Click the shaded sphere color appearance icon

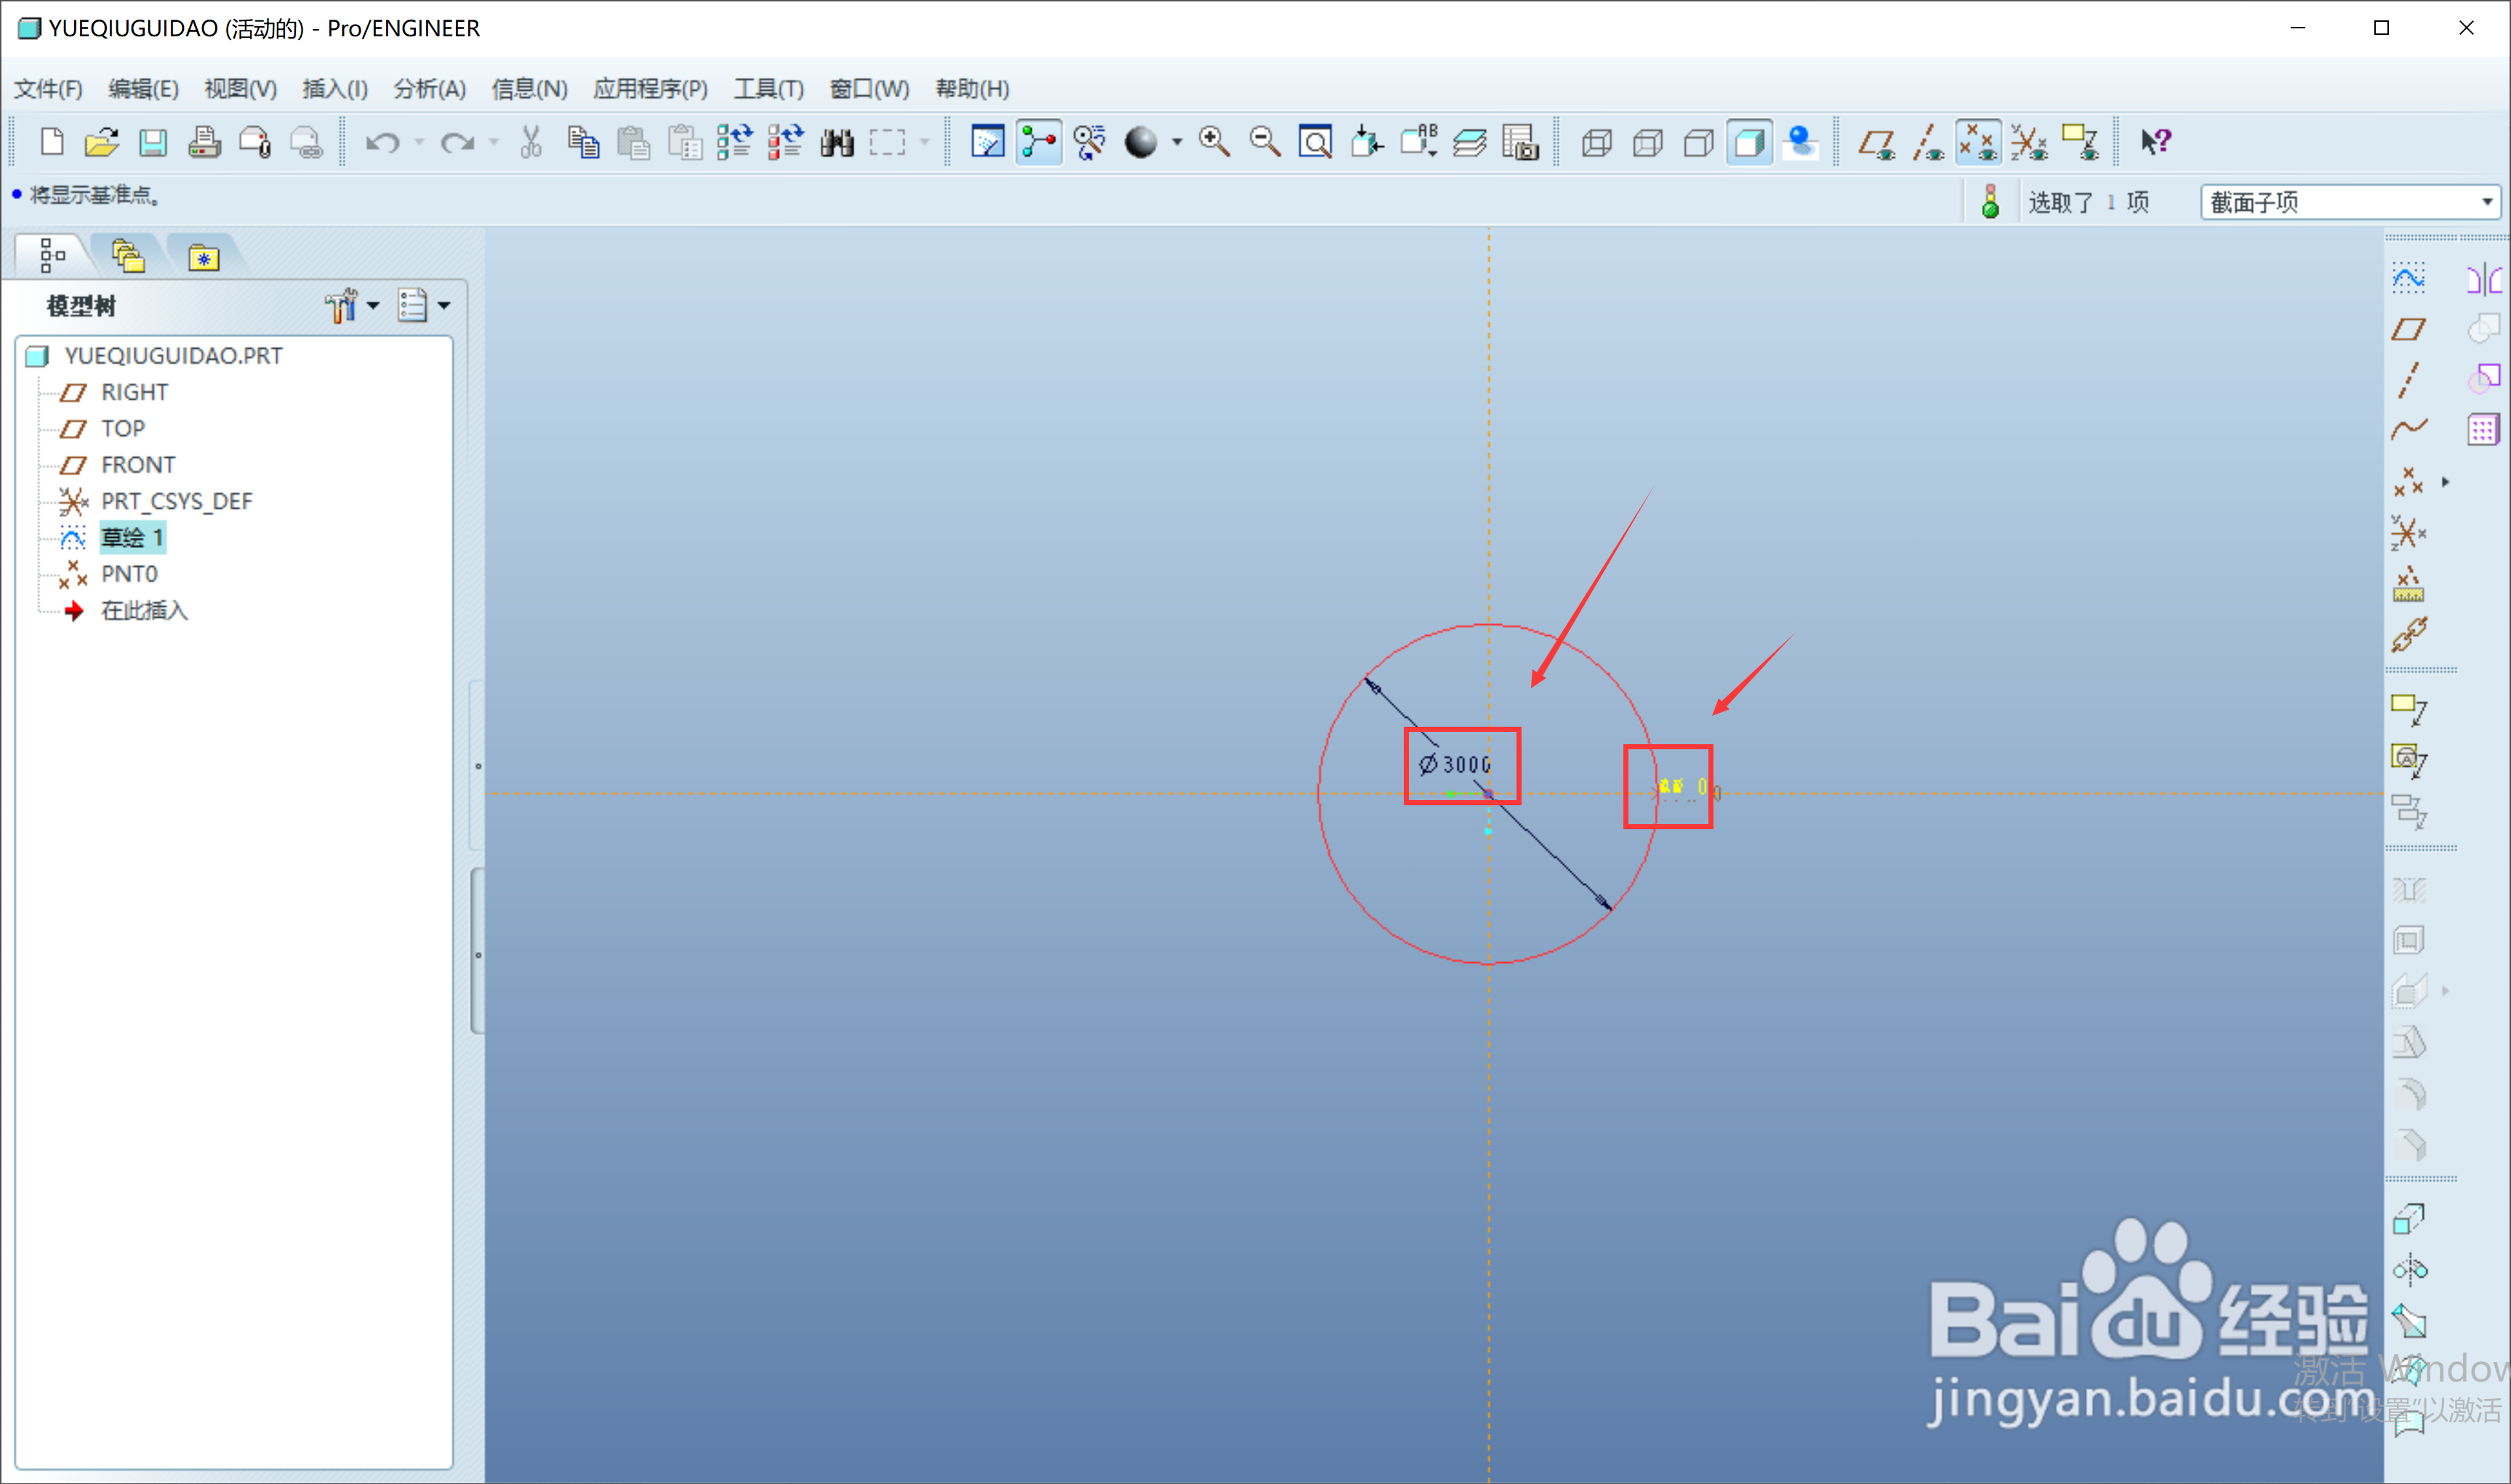[1140, 142]
